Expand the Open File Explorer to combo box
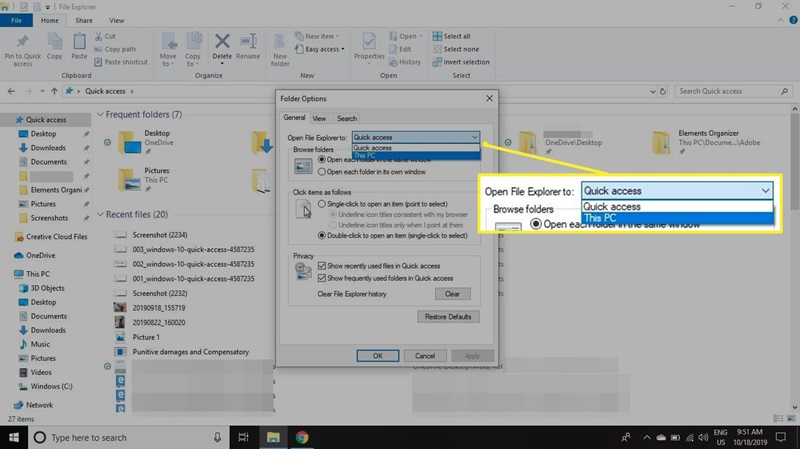The image size is (800, 449). coord(473,137)
